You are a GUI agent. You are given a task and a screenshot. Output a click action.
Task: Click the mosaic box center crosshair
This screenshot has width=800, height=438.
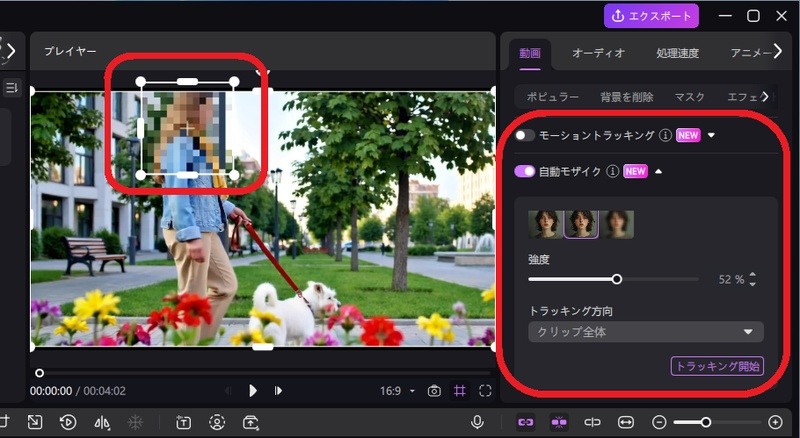click(187, 129)
